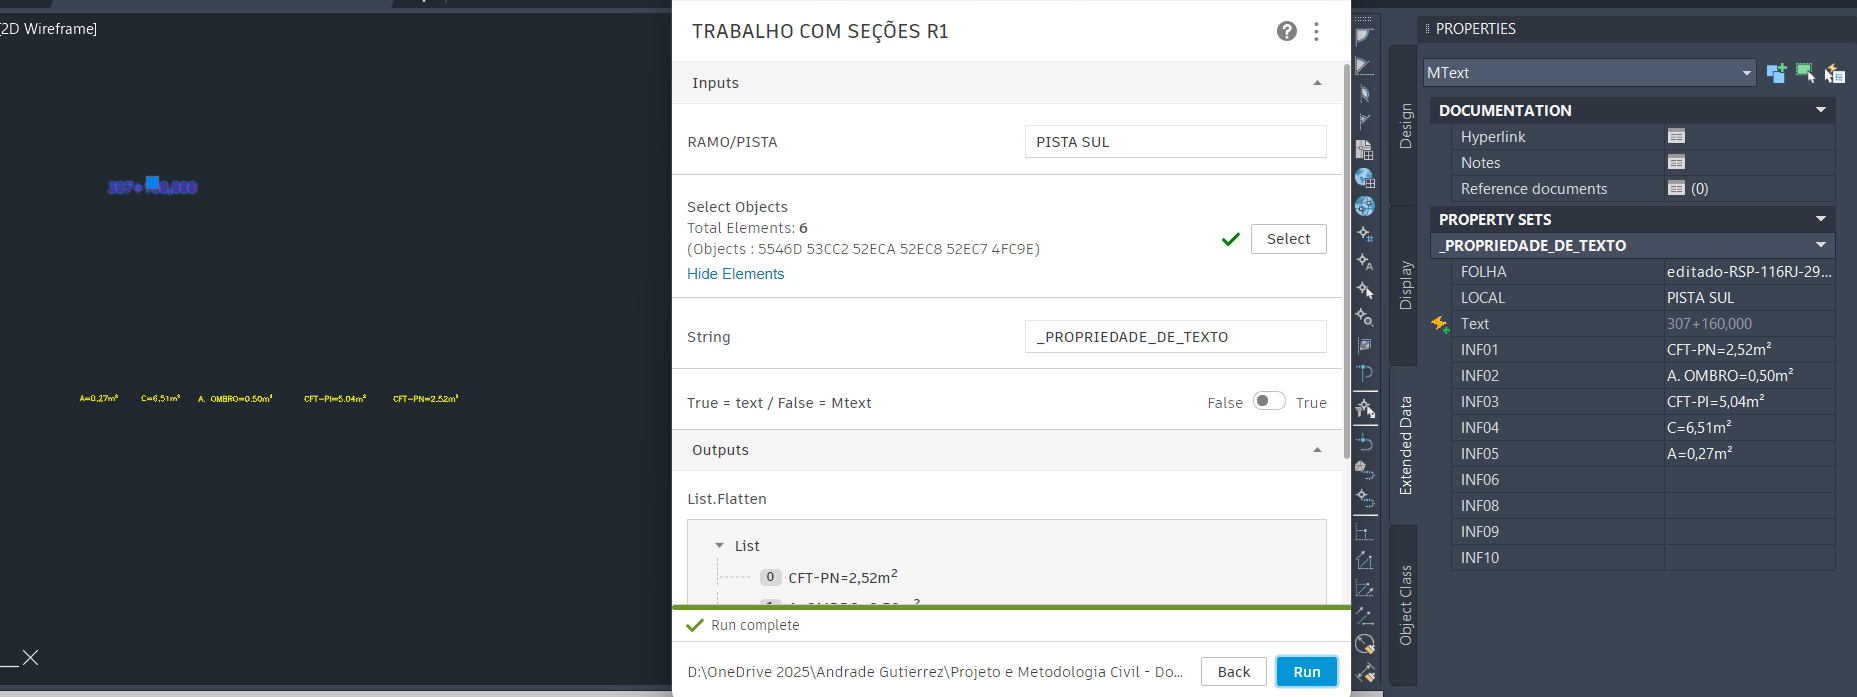Collapse the PROPERTY SETS section
1857x697 pixels.
(x=1821, y=219)
